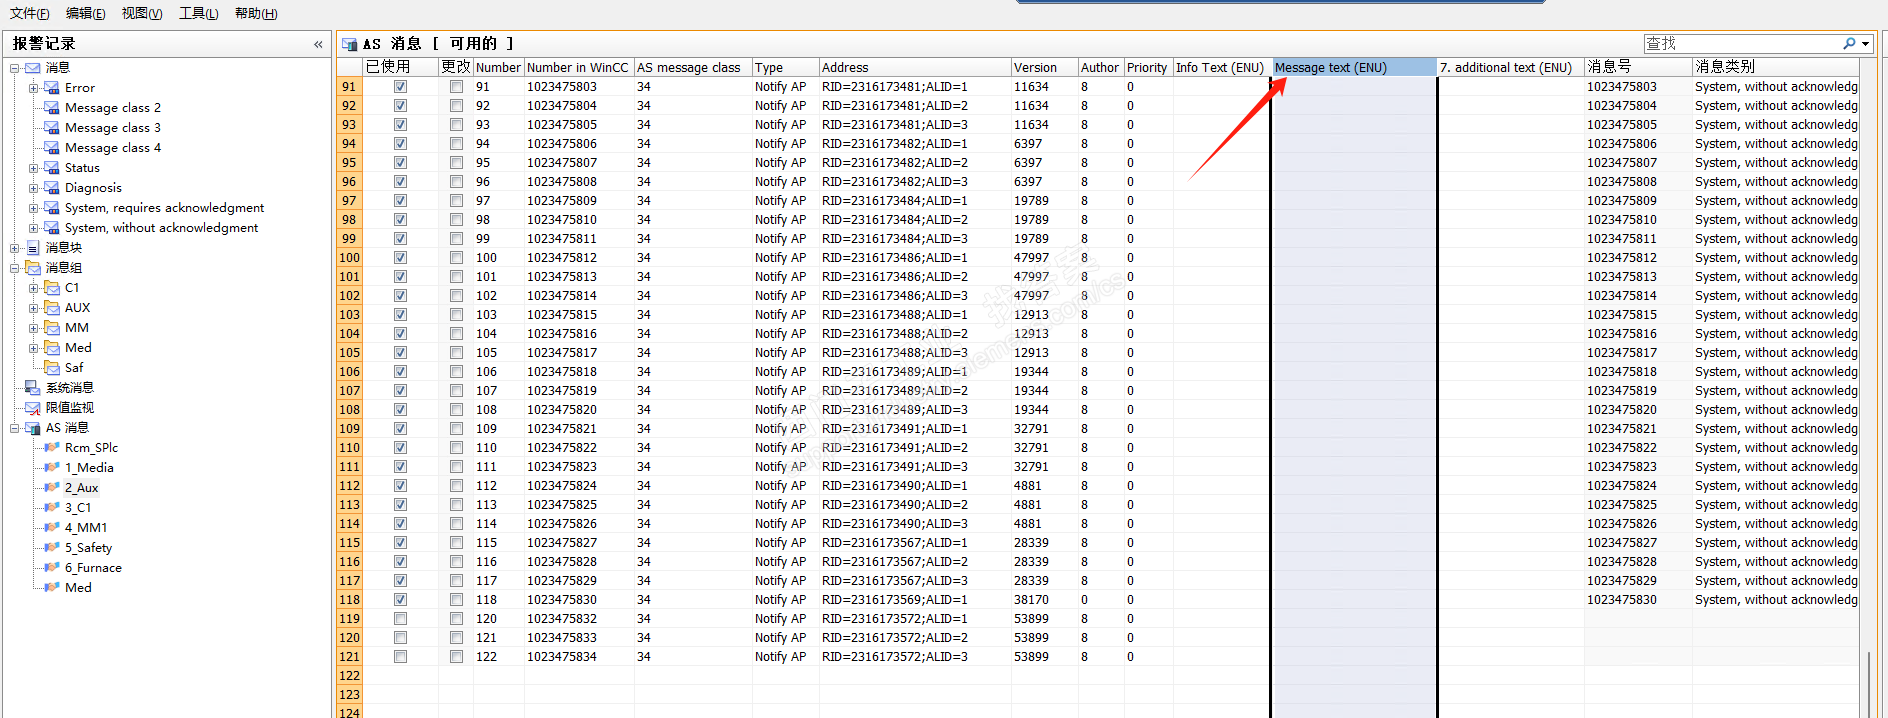Select the 4_MM1 tree item

pyautogui.click(x=86, y=528)
